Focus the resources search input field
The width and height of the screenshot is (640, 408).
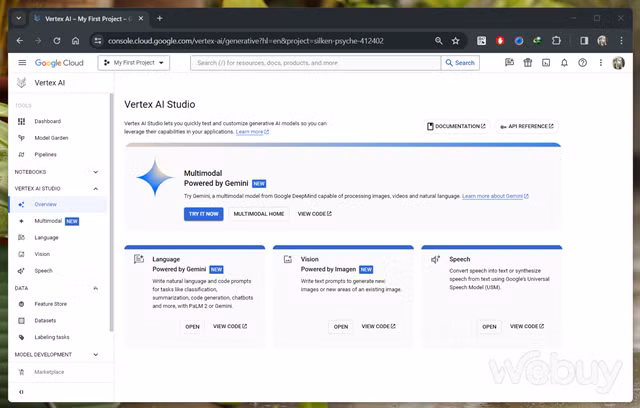click(316, 63)
